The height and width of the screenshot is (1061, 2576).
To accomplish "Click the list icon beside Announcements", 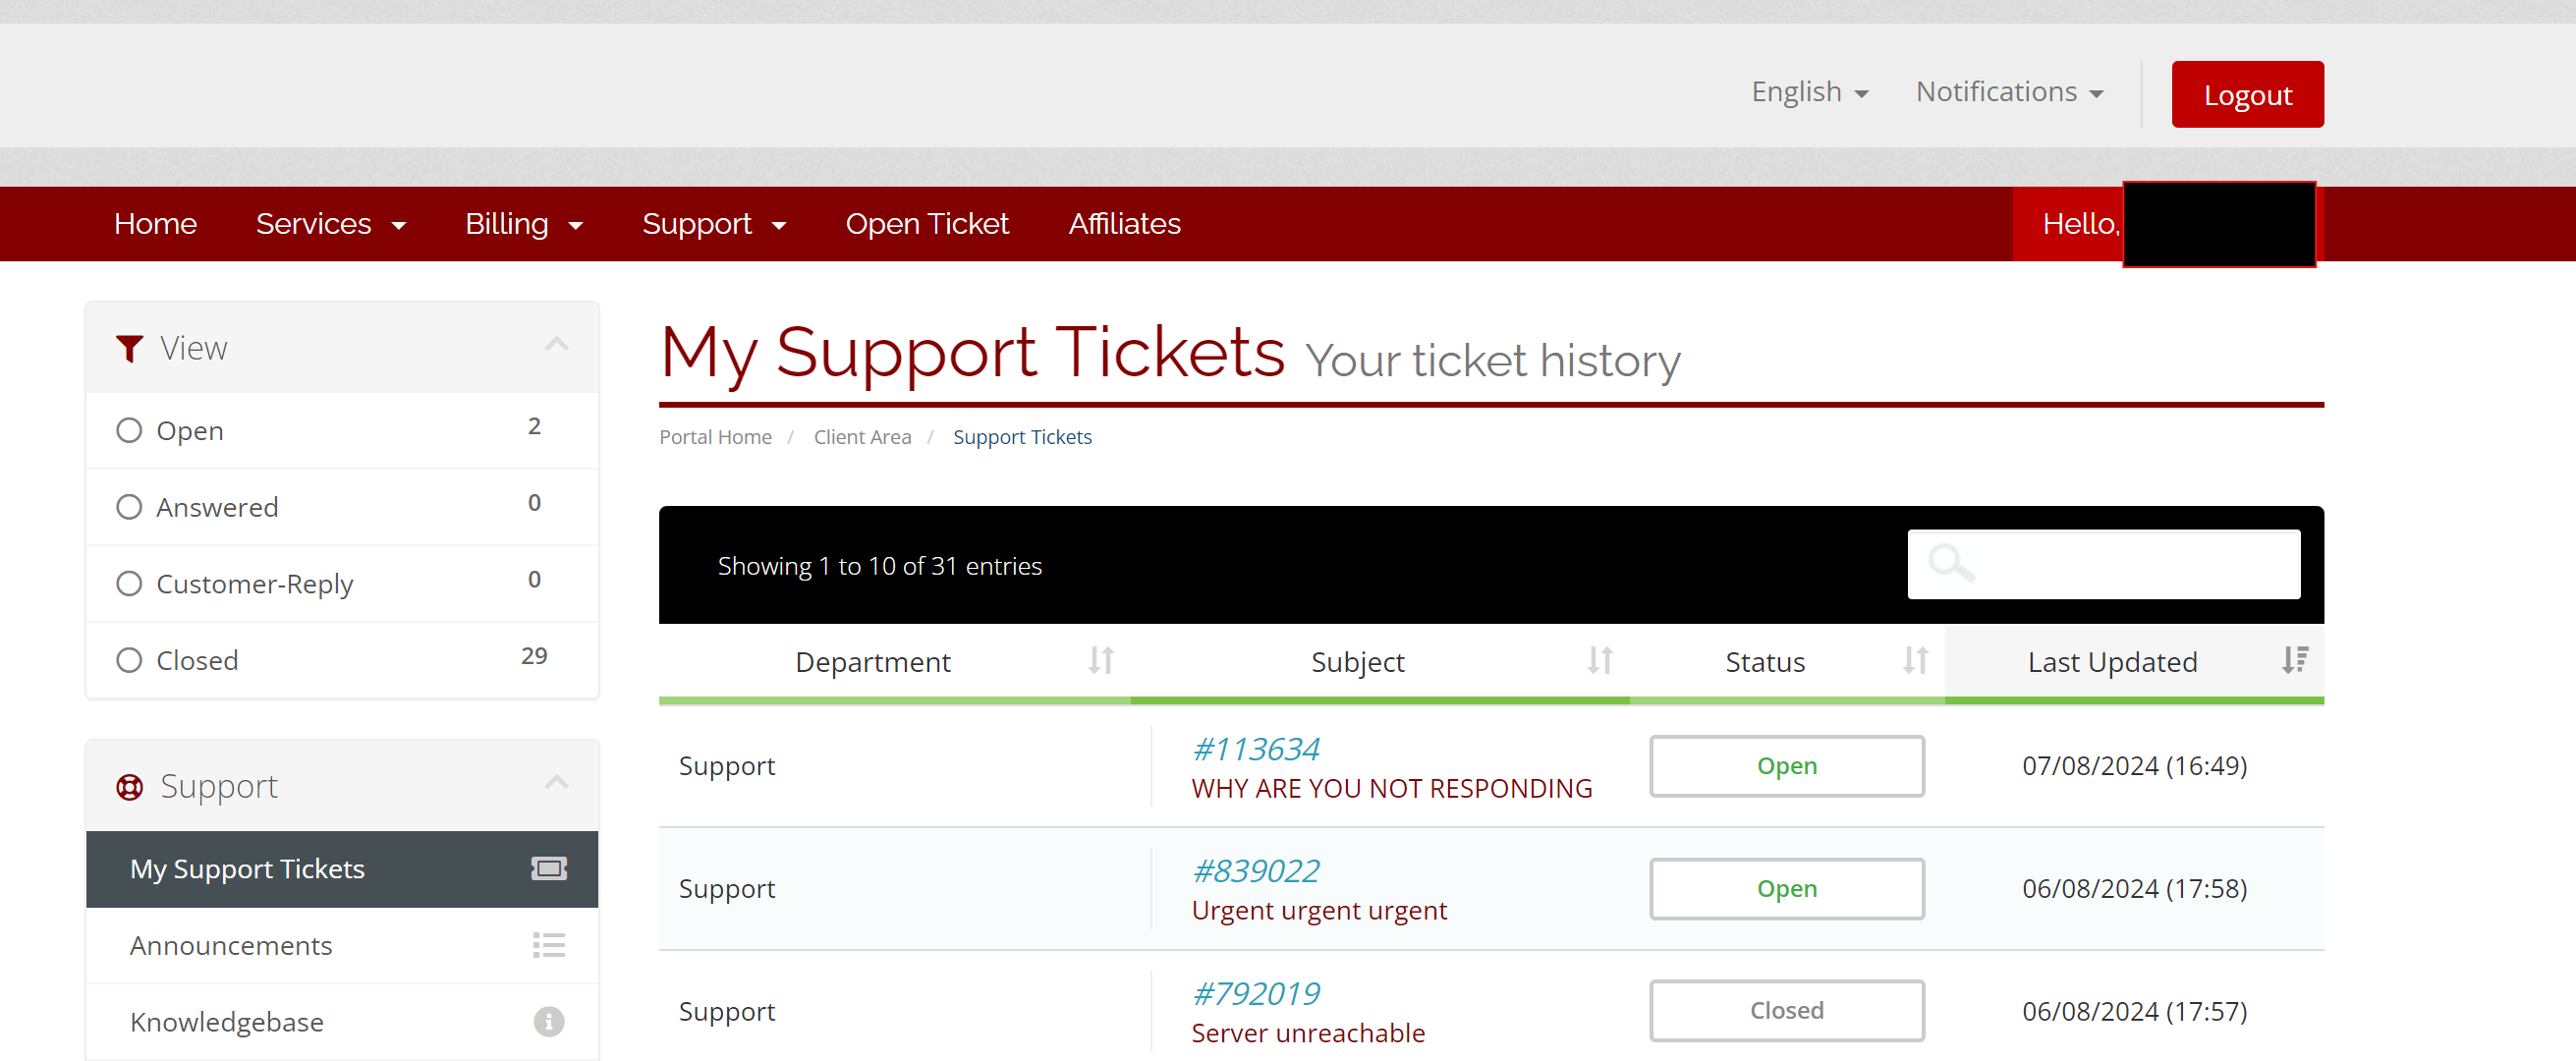I will tap(549, 945).
